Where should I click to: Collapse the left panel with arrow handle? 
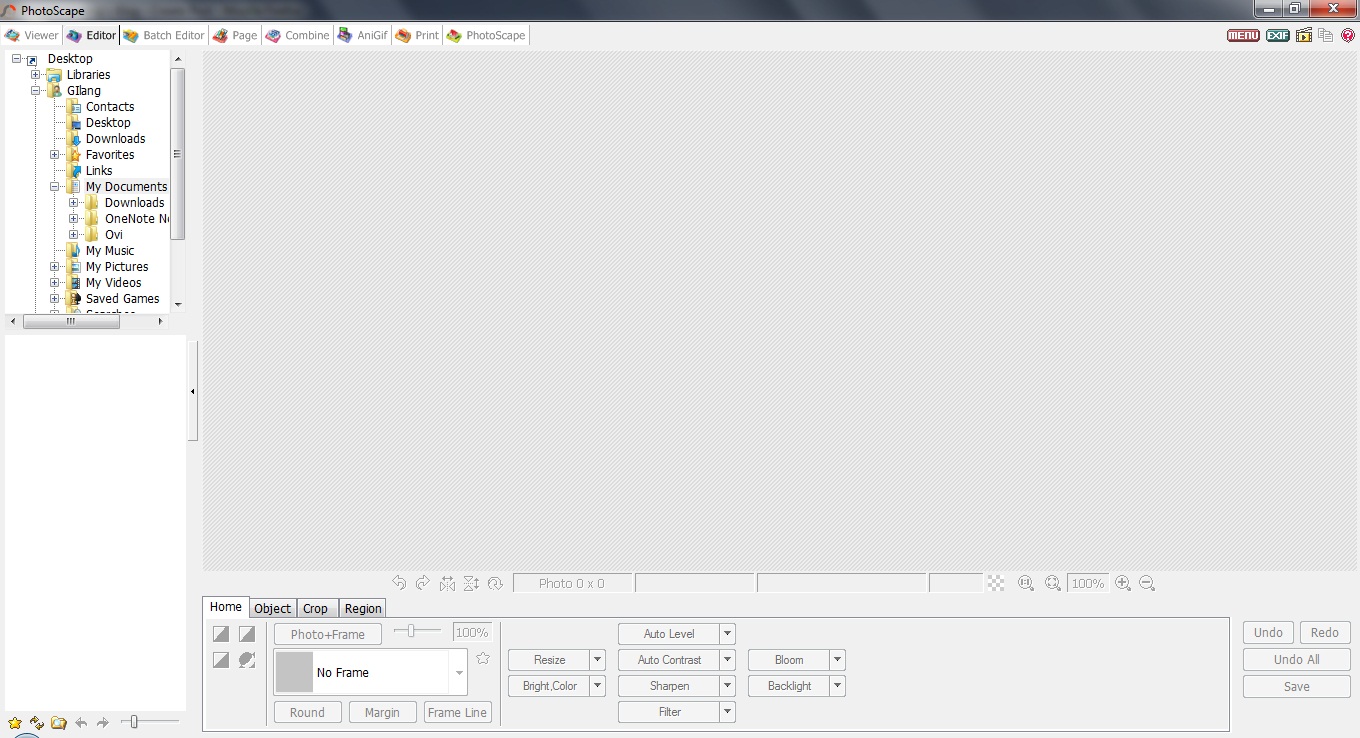(x=192, y=391)
